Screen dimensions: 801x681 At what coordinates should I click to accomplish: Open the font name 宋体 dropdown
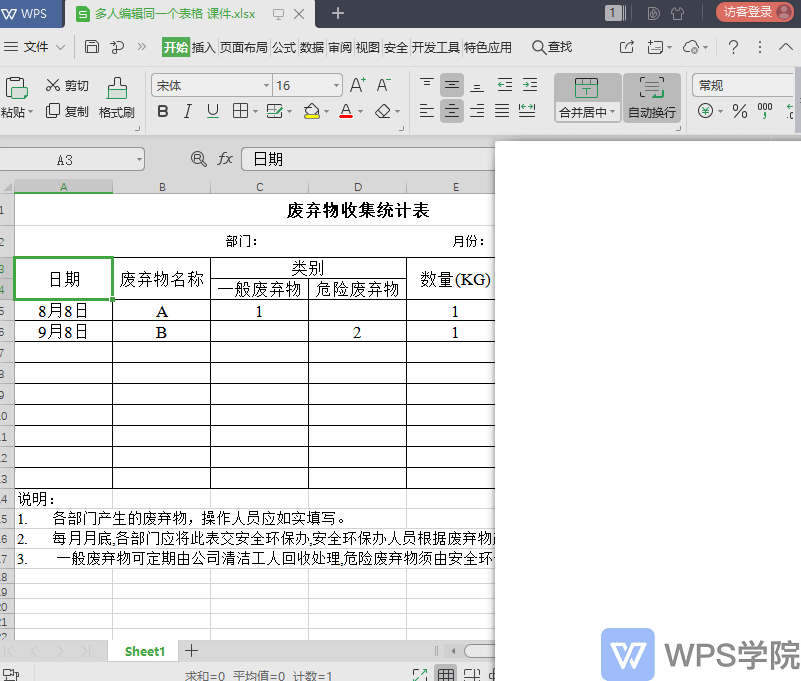pos(267,85)
